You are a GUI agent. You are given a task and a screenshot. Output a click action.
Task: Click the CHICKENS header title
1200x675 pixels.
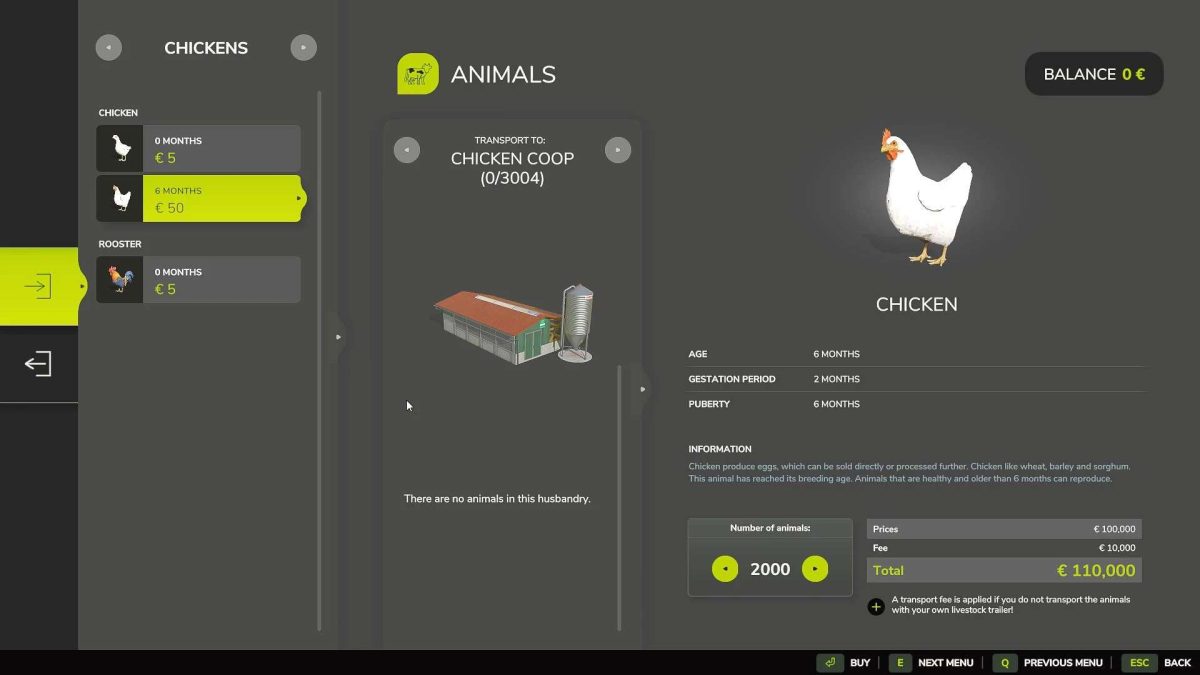pyautogui.click(x=206, y=47)
